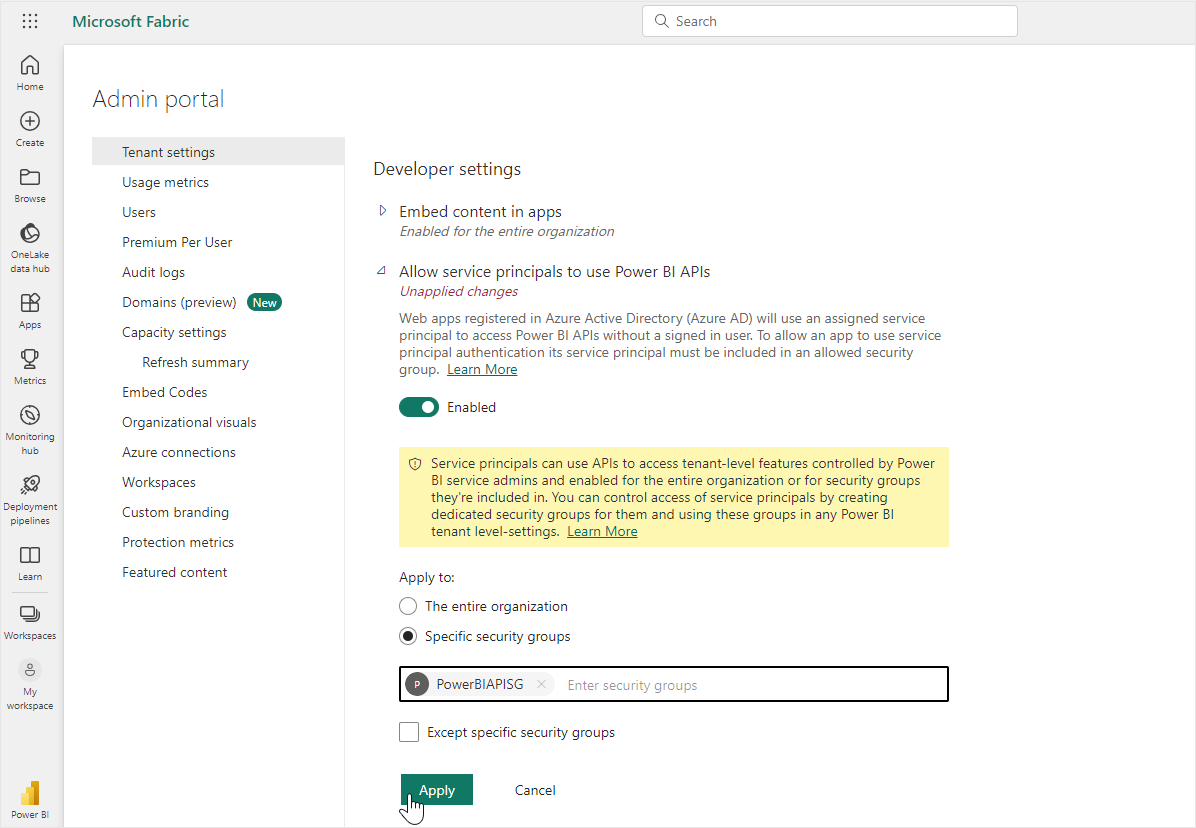Remove PowerBIAPISG security group chip

coord(541,684)
